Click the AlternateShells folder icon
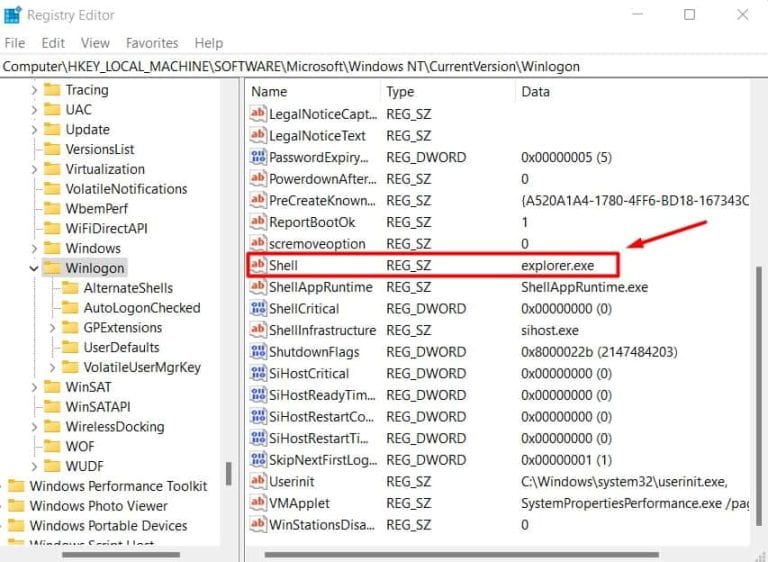Viewport: 768px width, 562px height. tap(70, 288)
